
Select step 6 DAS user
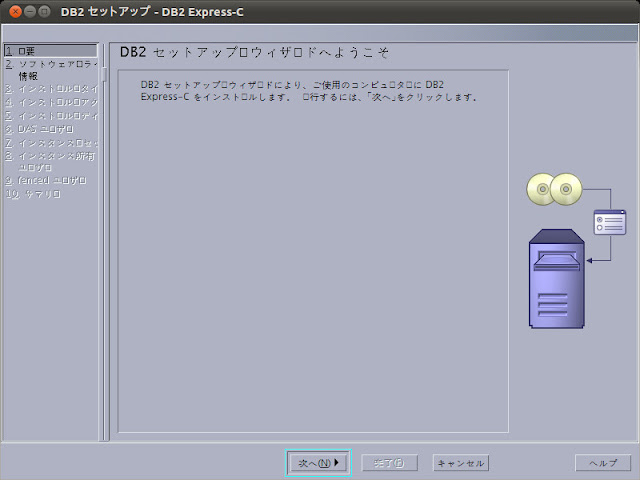point(40,129)
